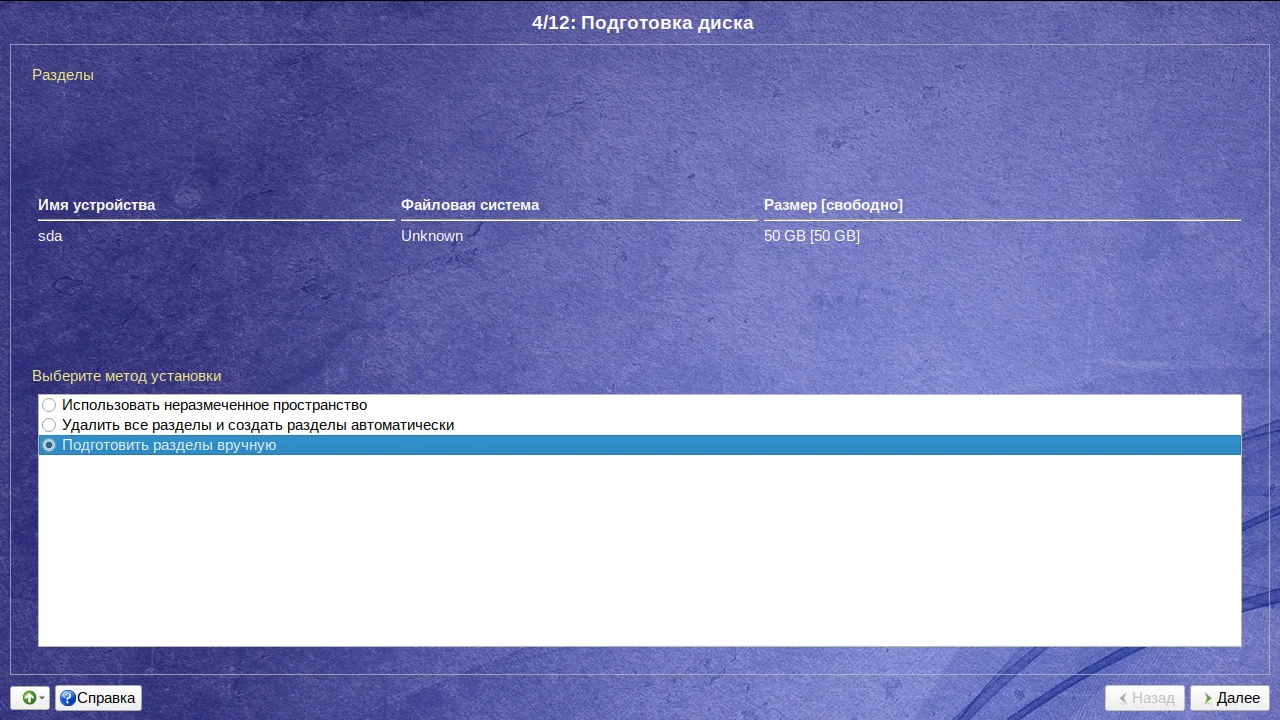Go back with the Назад button
The image size is (1280, 720).
tap(1145, 698)
